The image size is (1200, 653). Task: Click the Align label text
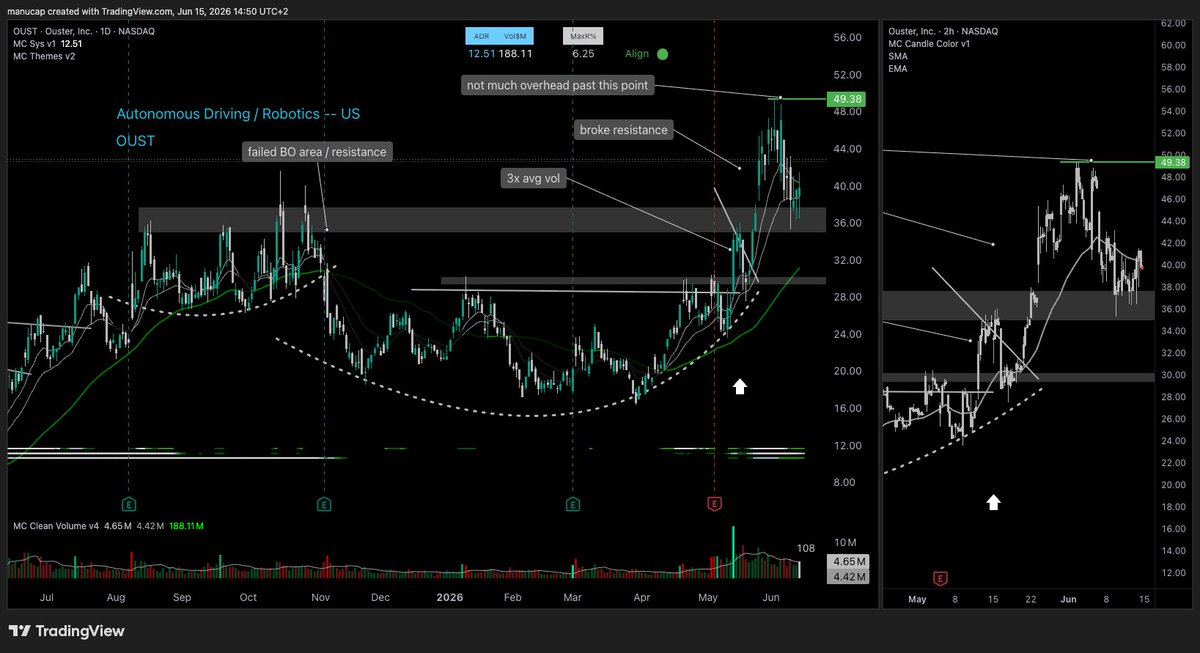pos(637,55)
